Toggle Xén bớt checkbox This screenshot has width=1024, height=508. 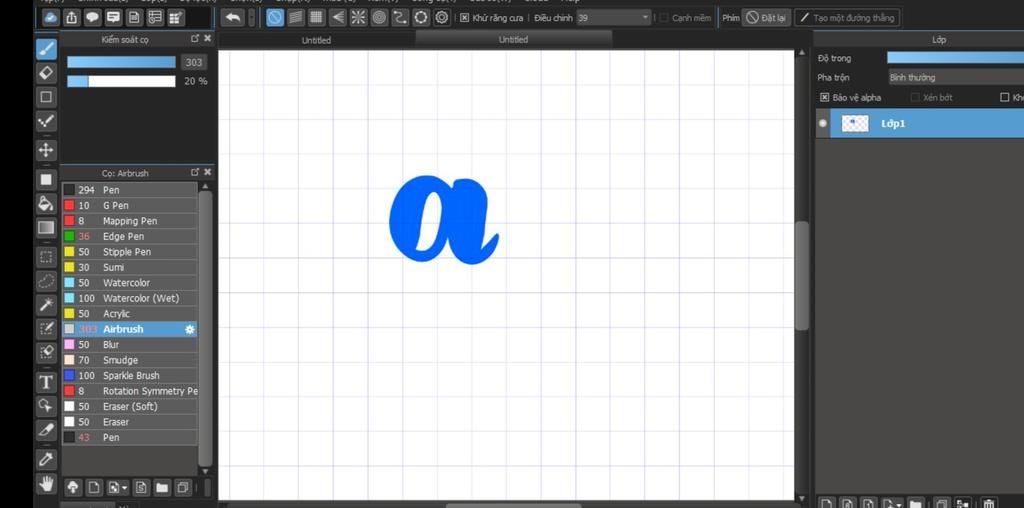(915, 97)
